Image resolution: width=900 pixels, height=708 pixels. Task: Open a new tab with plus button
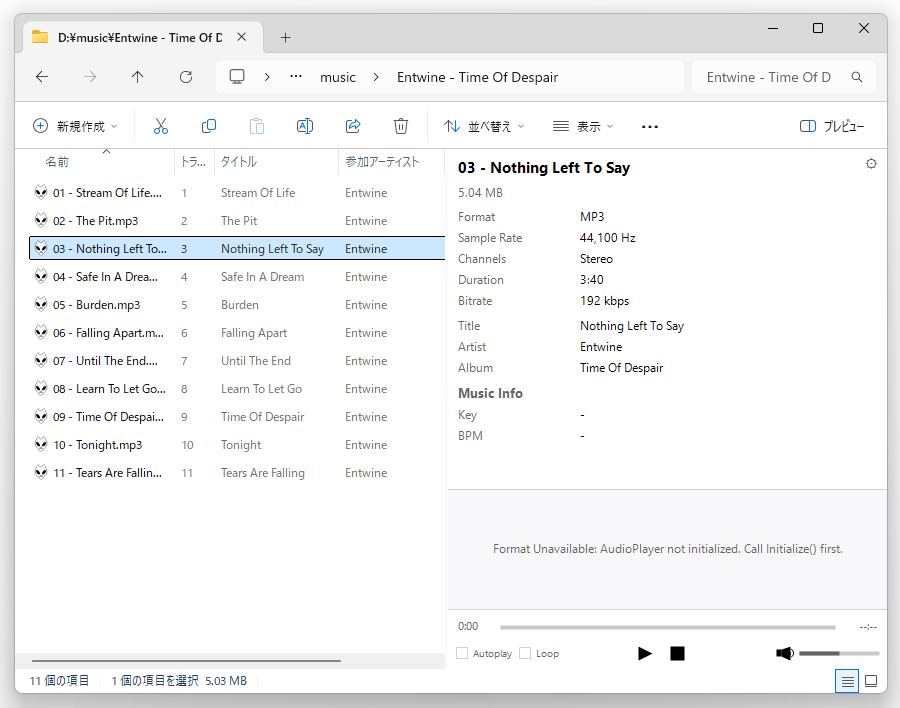click(285, 38)
